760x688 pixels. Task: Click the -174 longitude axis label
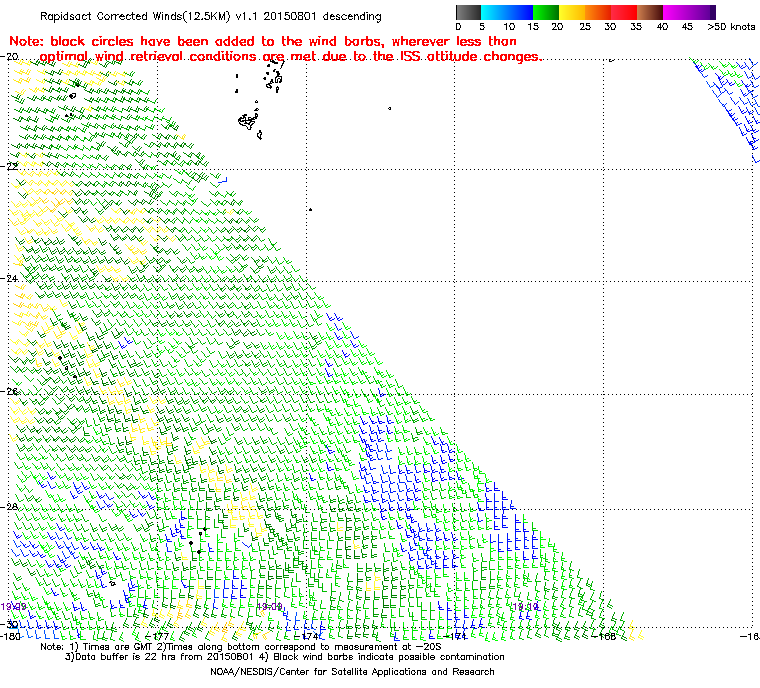(x=308, y=636)
